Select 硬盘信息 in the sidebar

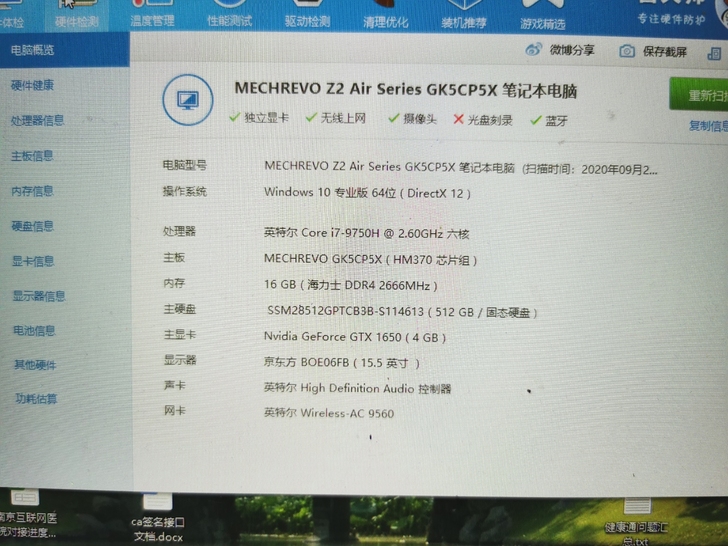[x=32, y=226]
